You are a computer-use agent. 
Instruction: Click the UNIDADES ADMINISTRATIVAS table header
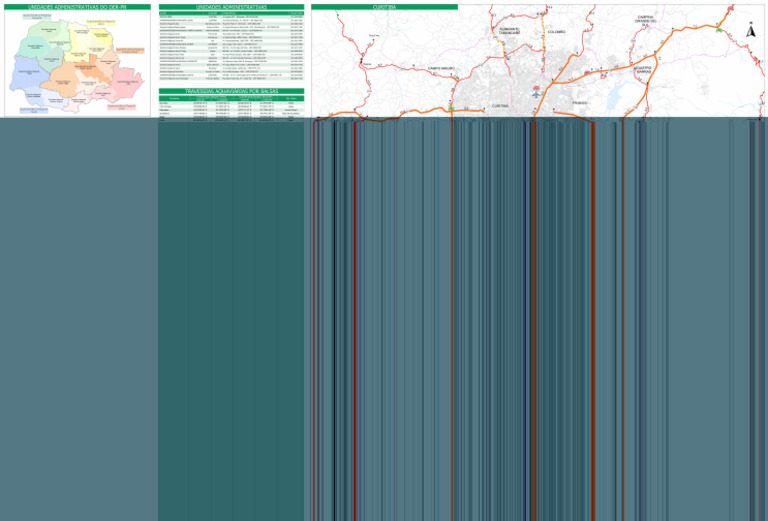(x=231, y=7)
